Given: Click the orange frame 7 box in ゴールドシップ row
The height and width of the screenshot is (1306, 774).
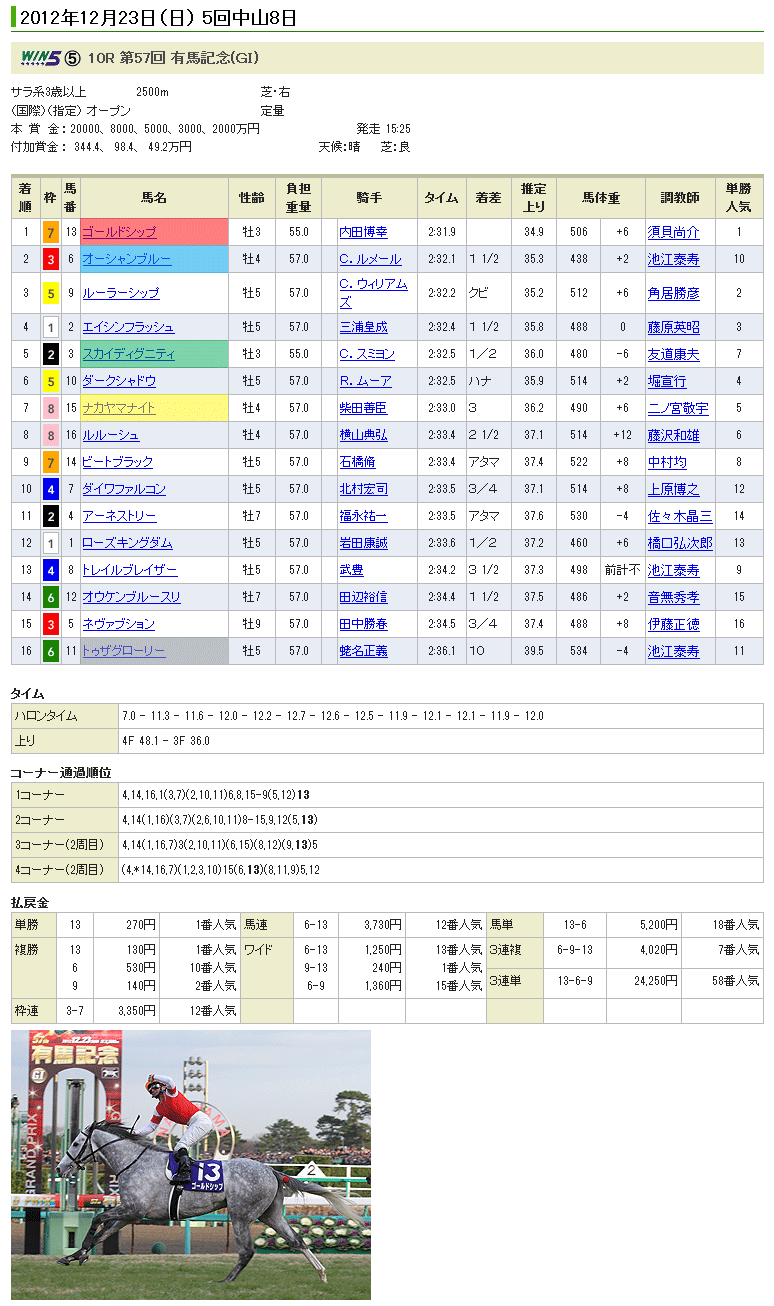Looking at the screenshot, I should click(x=50, y=232).
